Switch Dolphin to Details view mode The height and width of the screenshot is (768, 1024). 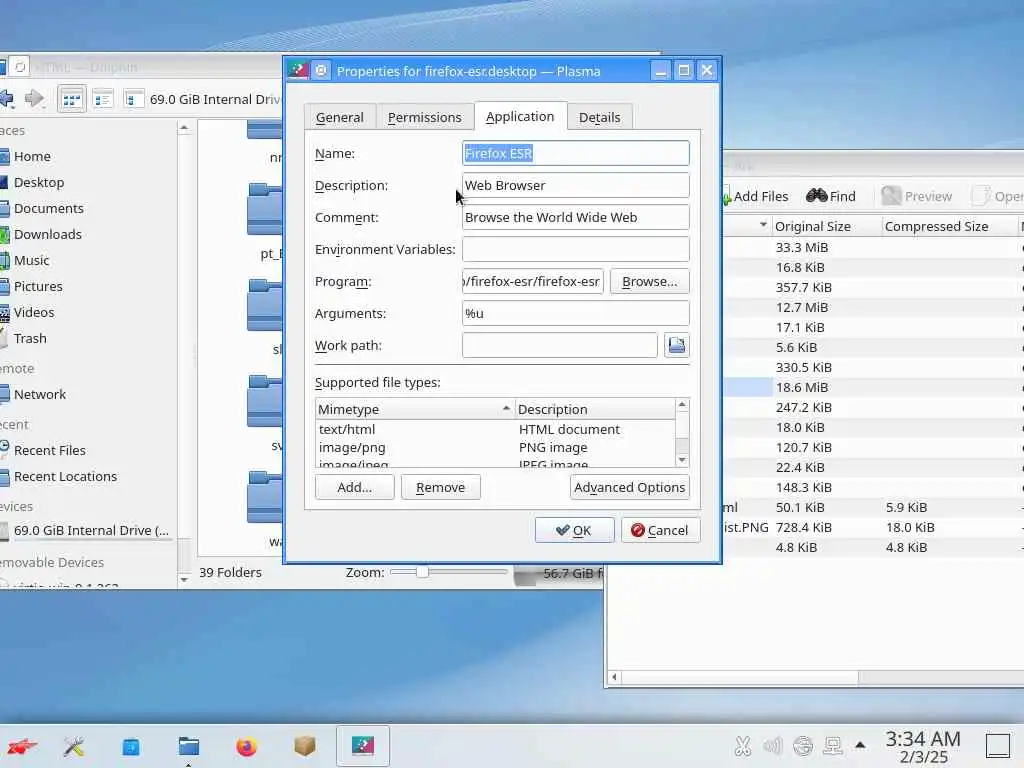[133, 99]
